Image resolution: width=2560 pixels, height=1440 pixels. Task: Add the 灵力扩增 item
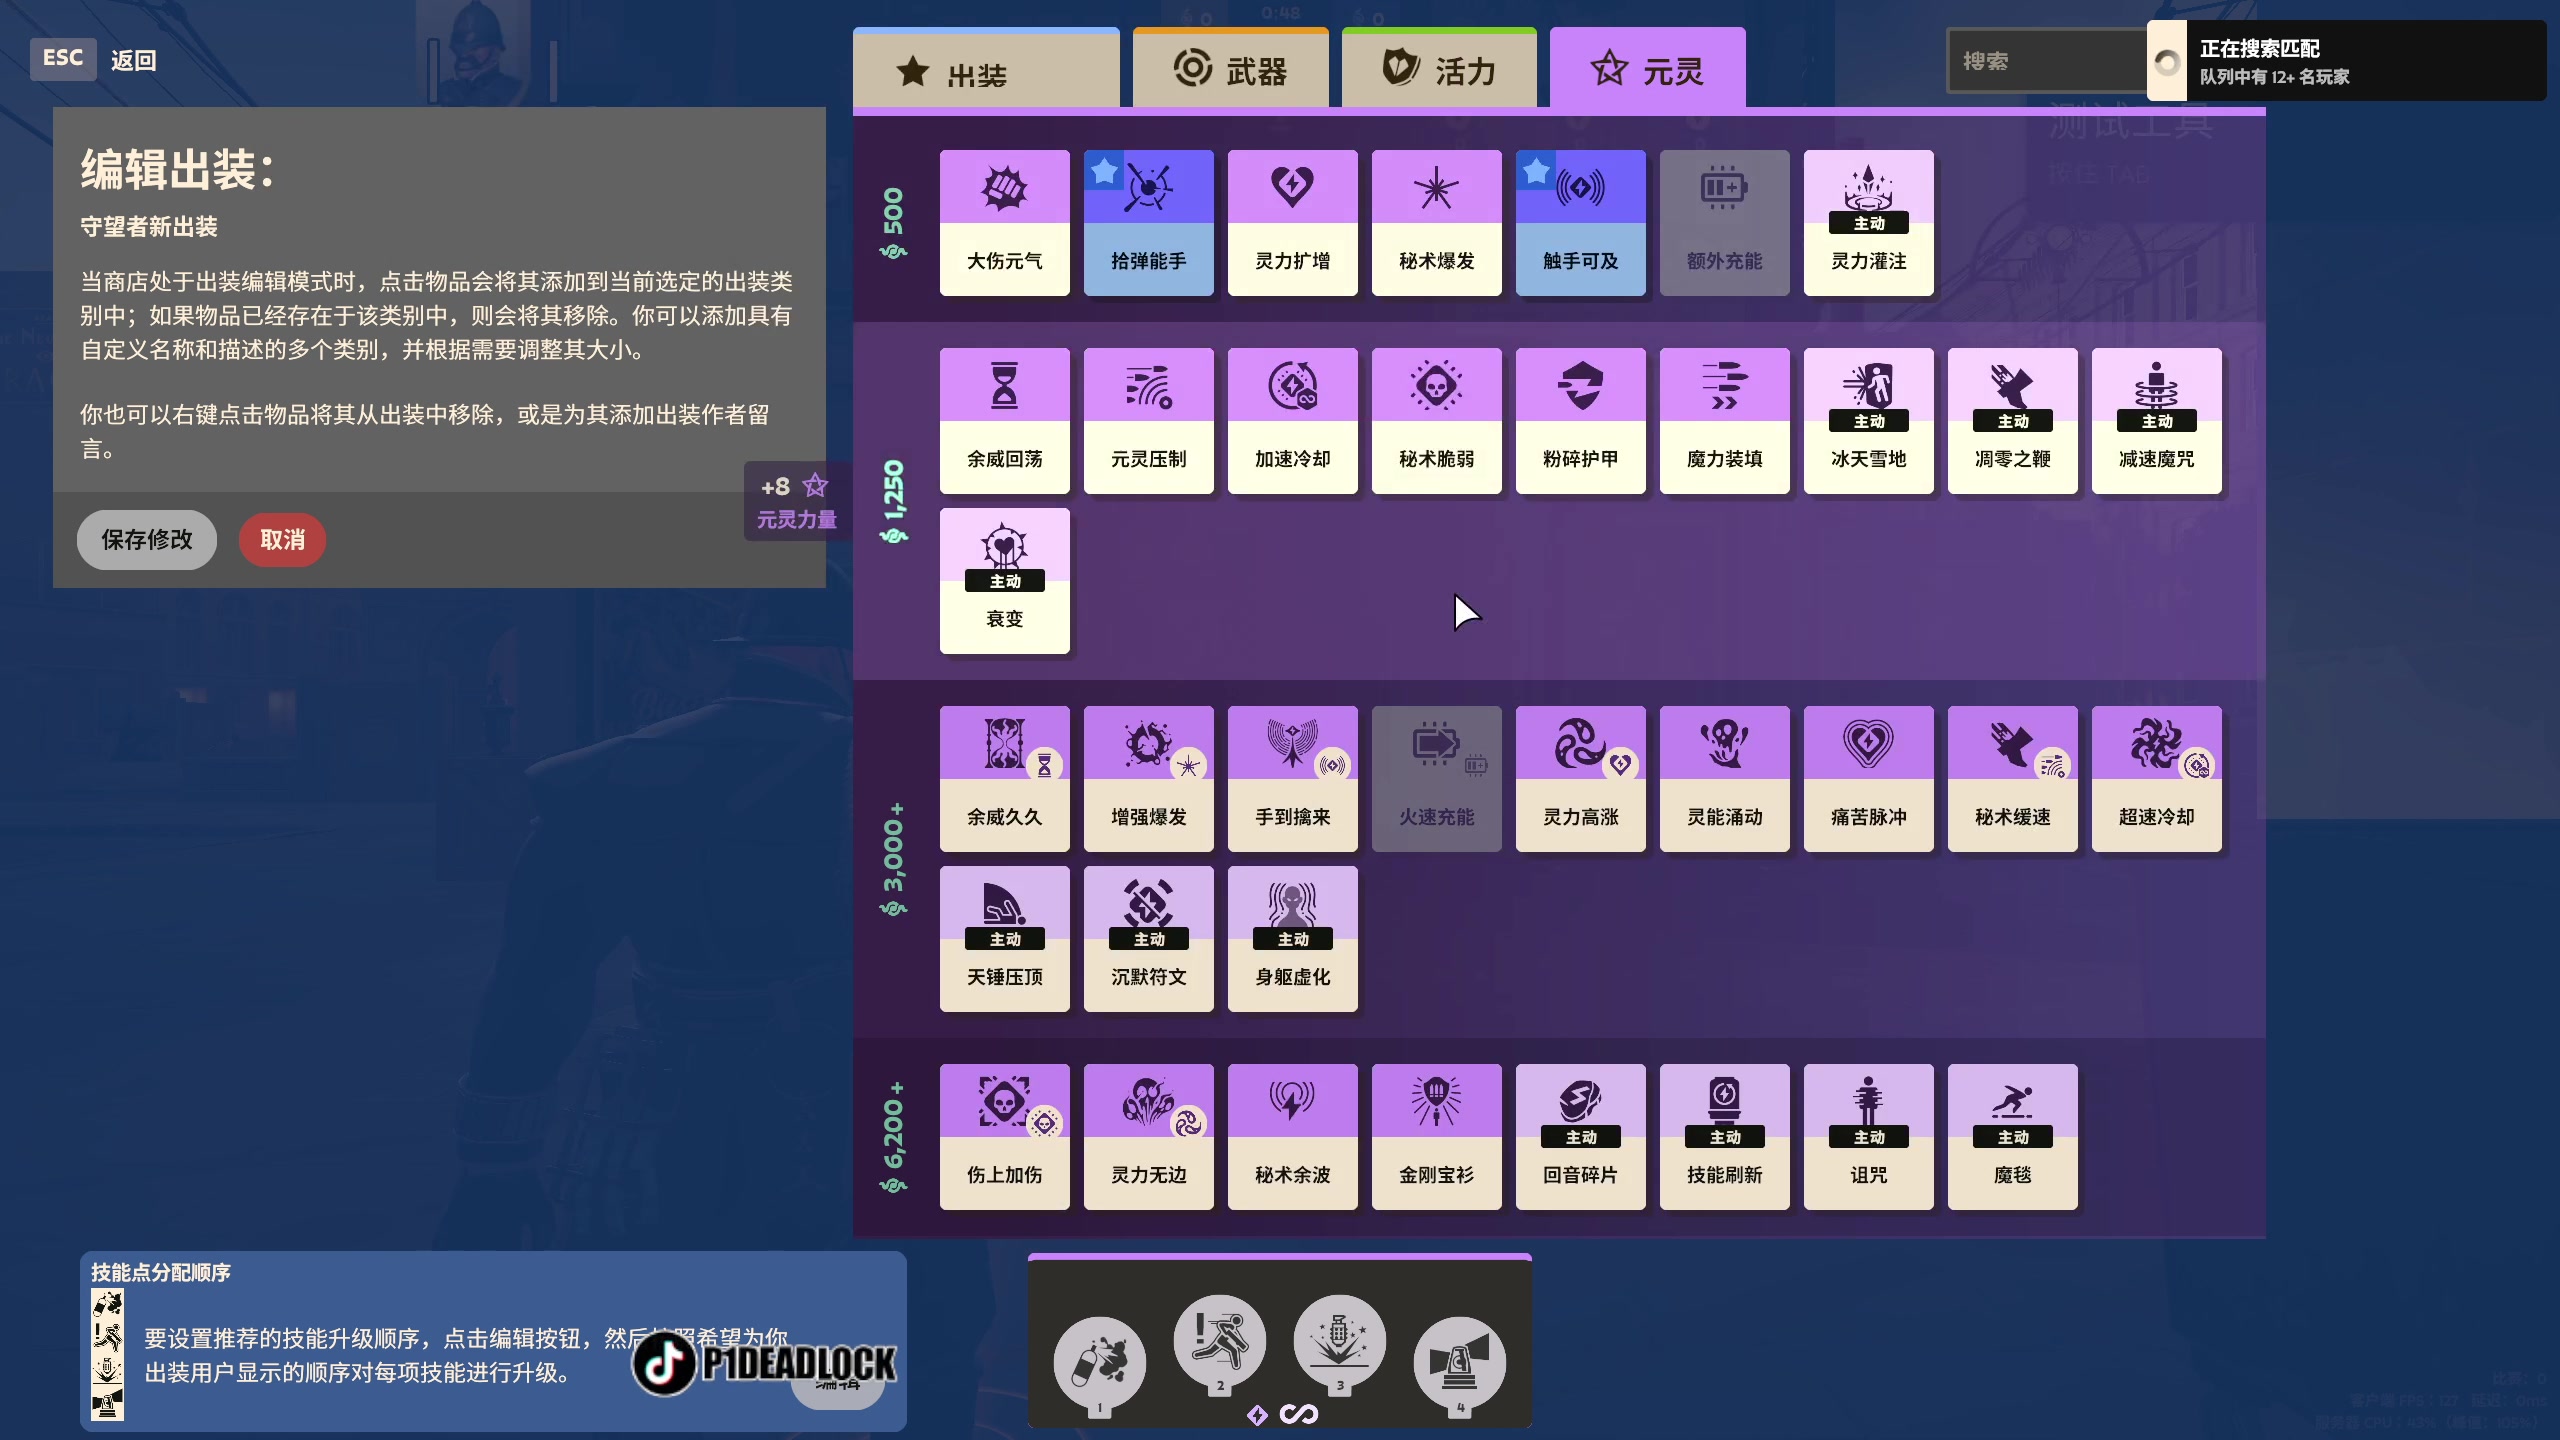(x=1292, y=222)
